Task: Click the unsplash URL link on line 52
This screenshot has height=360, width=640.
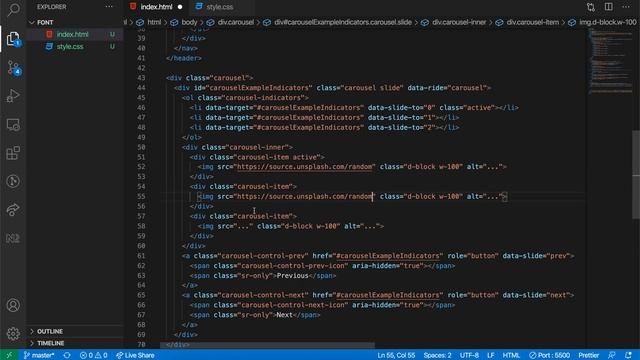Action: [304, 167]
